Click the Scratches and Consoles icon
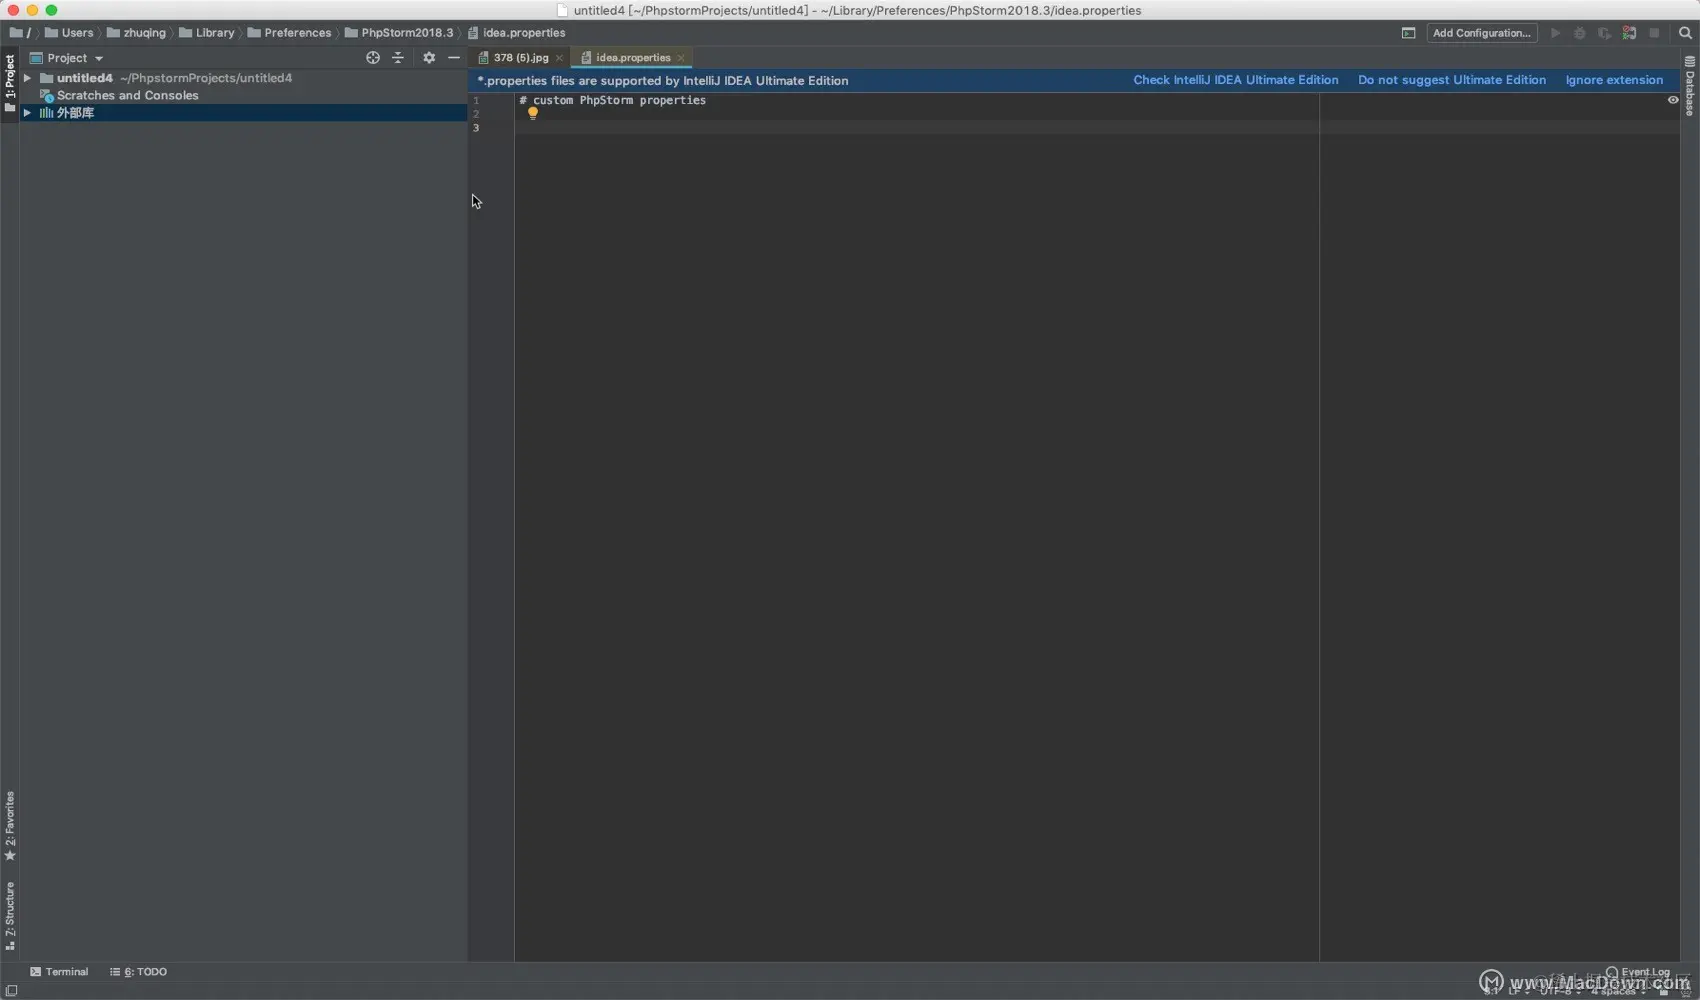 click(46, 96)
